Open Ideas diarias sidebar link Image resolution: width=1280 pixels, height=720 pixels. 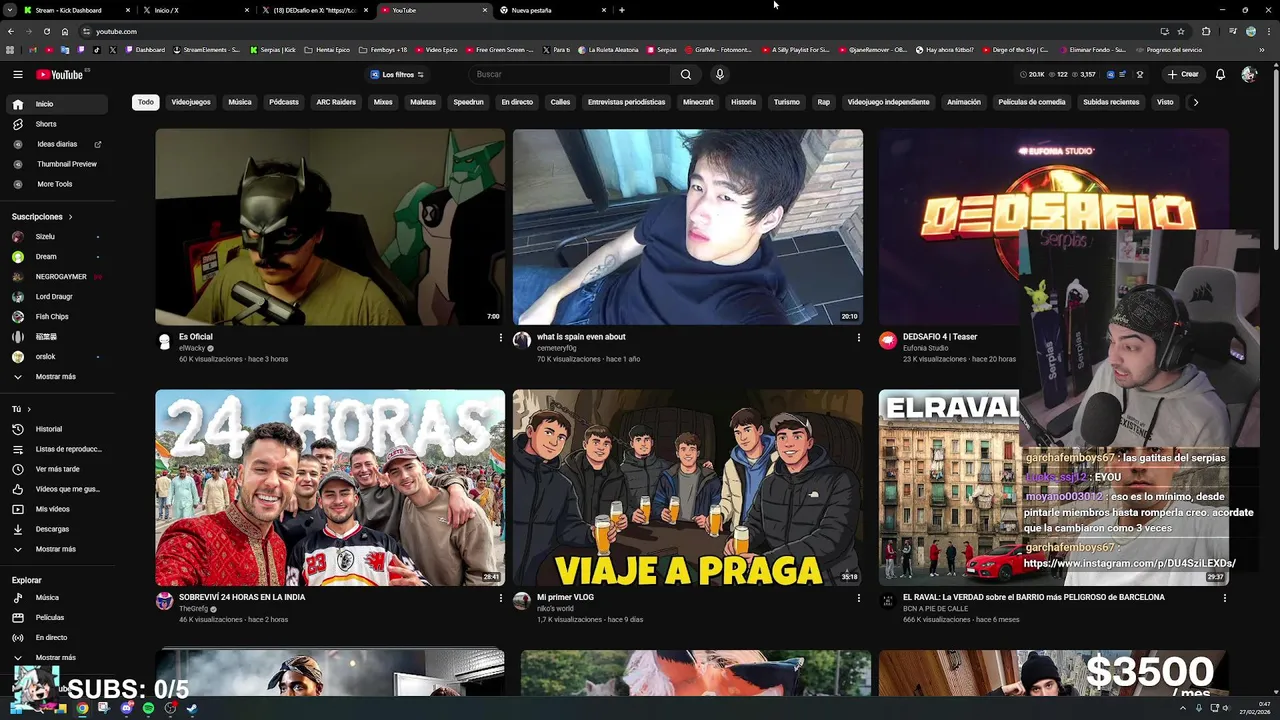pos(57,144)
